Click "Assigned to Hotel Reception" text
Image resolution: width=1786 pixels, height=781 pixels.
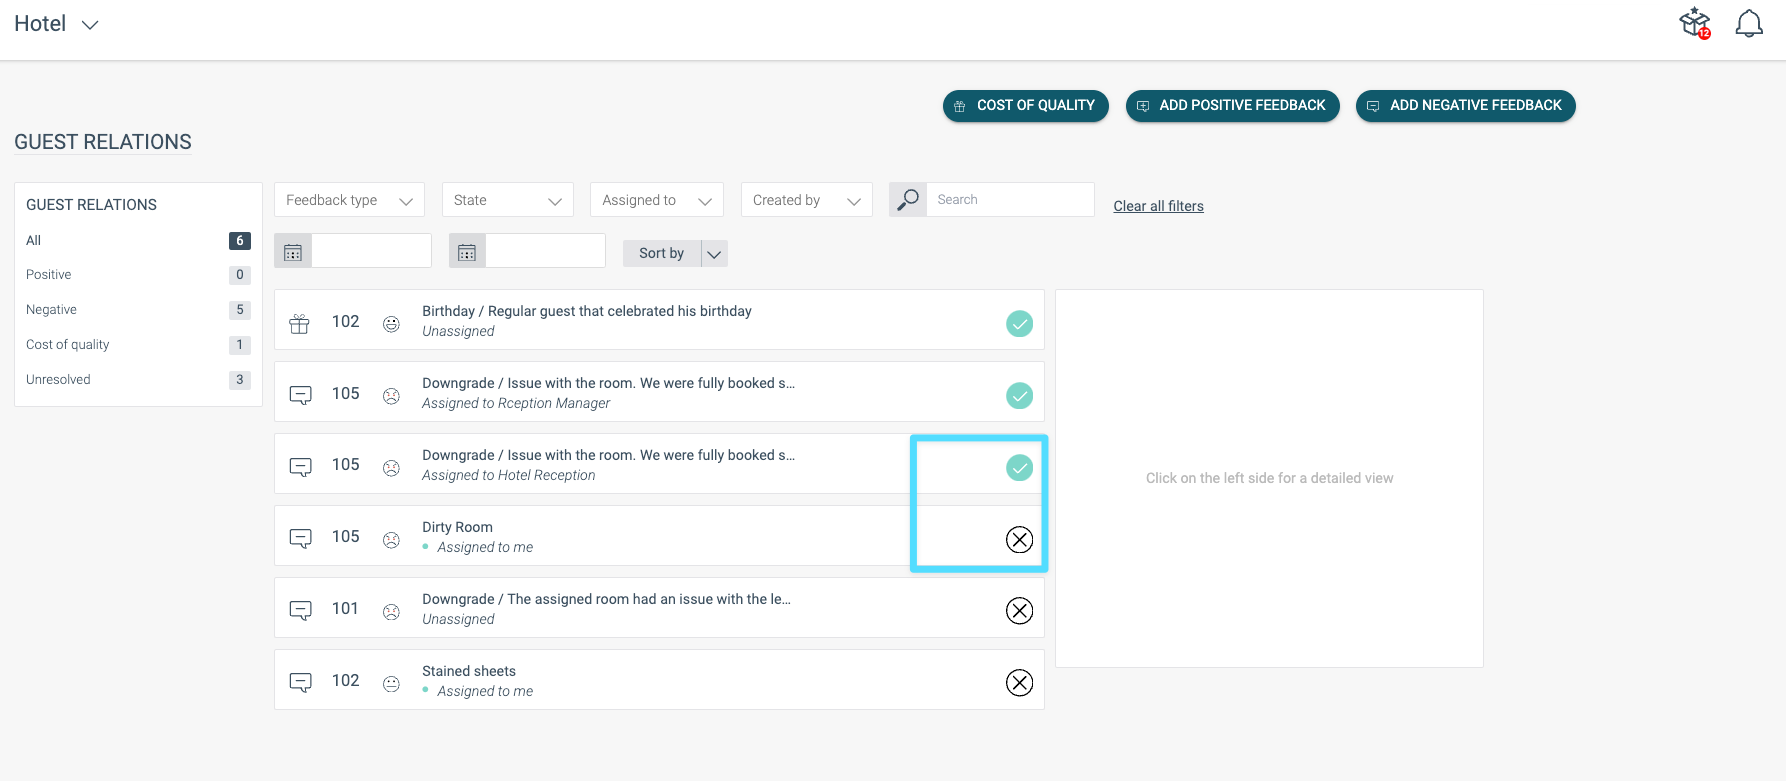tap(508, 475)
